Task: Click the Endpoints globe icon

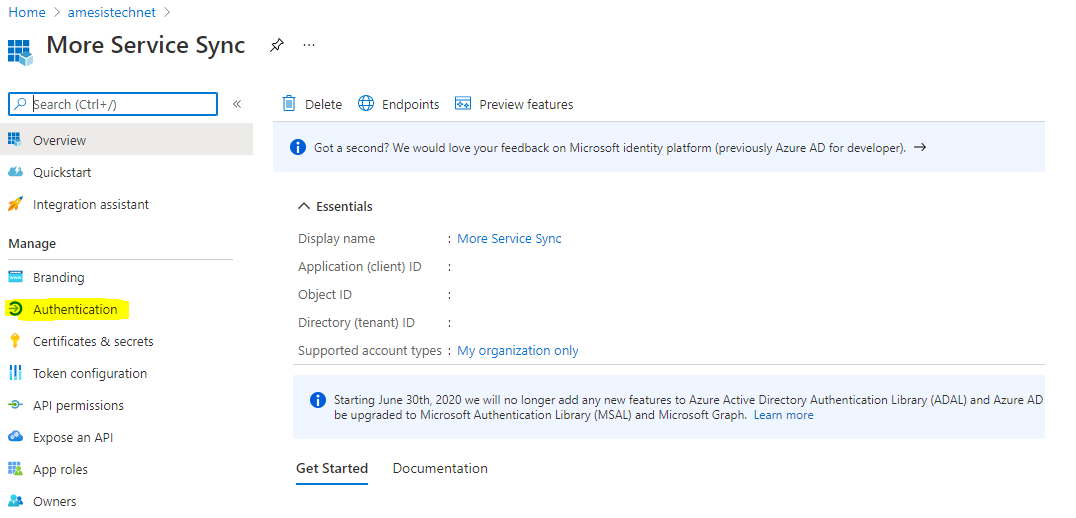Action: pos(366,104)
